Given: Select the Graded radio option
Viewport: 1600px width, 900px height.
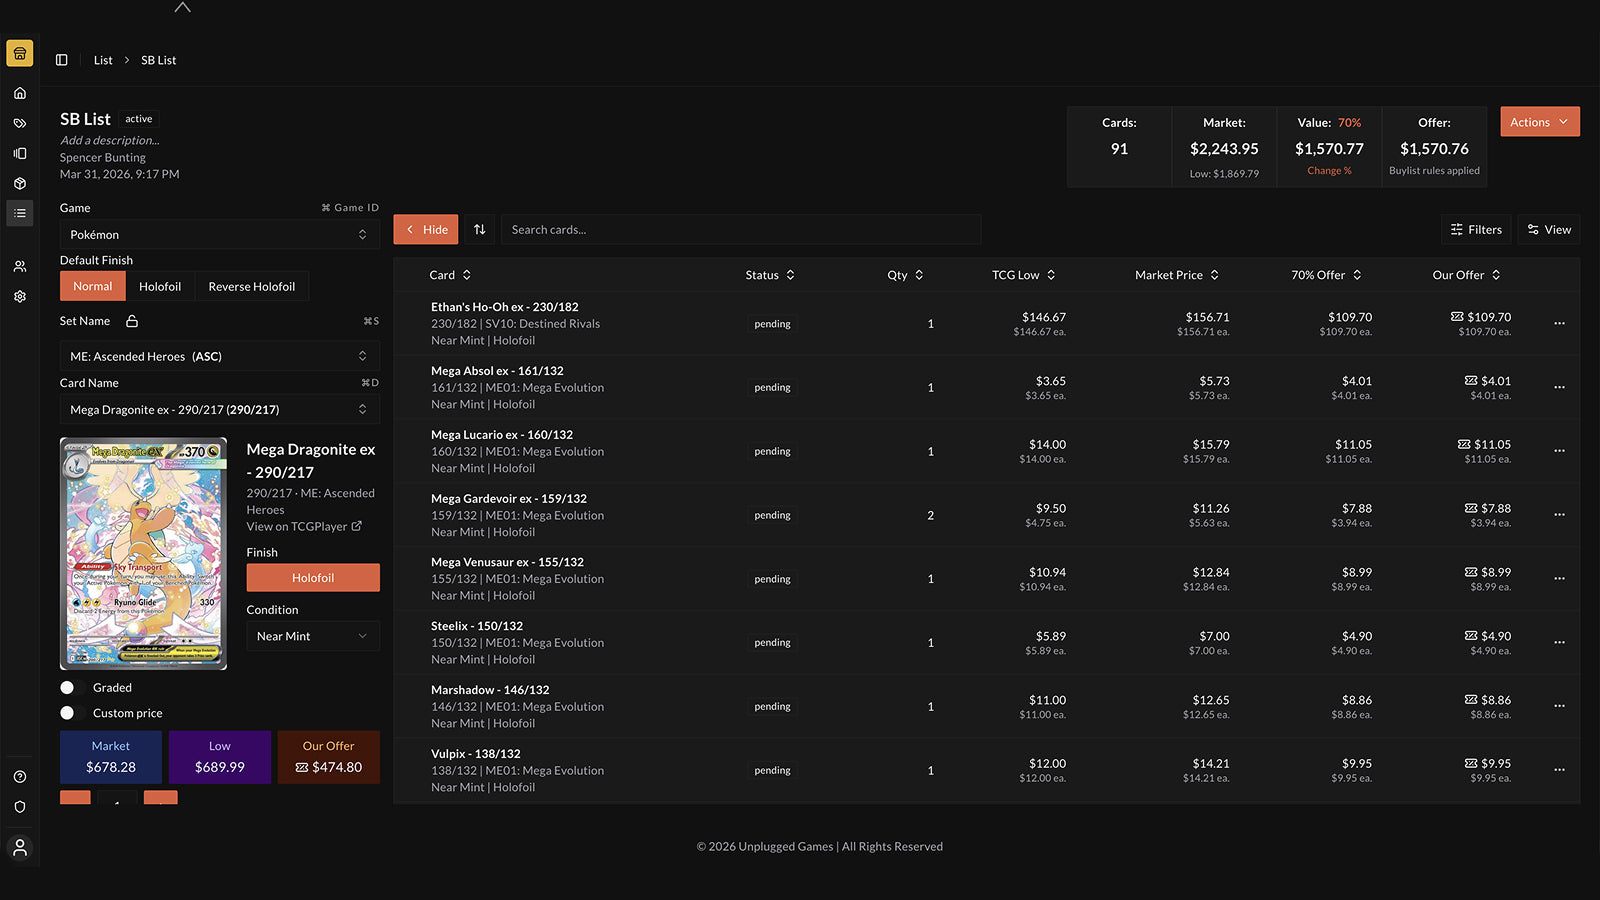Looking at the screenshot, I should (67, 688).
